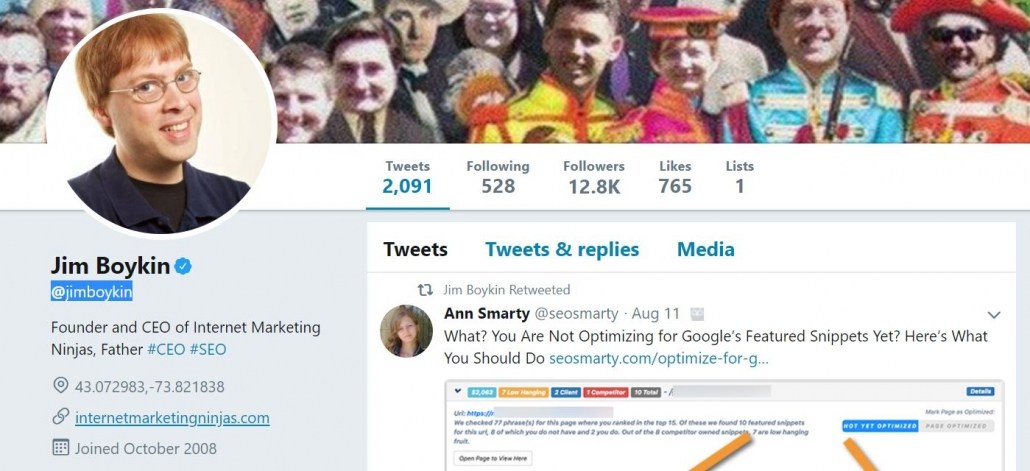1030x471 pixels.
Task: Open the seosmarty.com link in the tweet
Action: (x=658, y=358)
